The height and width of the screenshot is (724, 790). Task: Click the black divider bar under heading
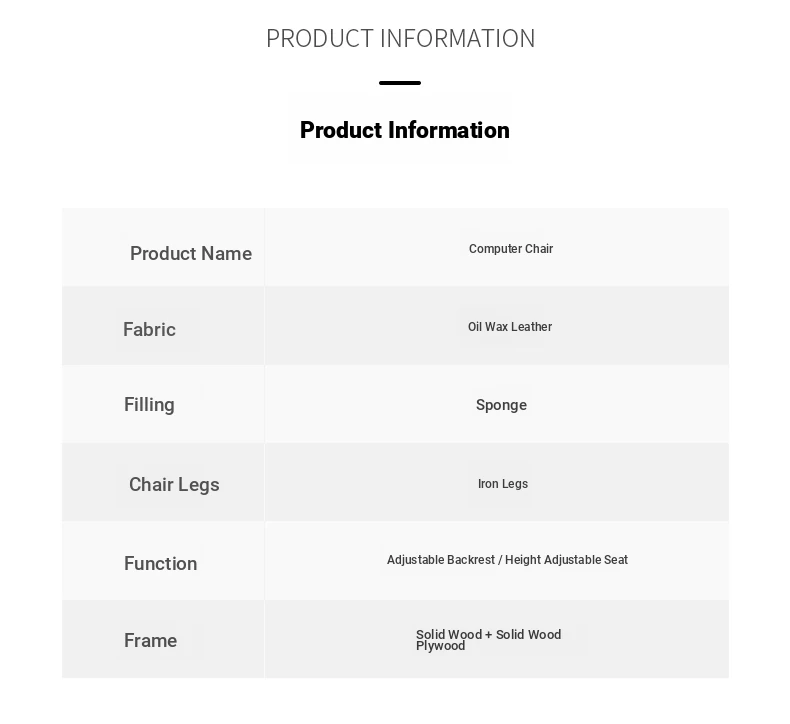tap(400, 83)
